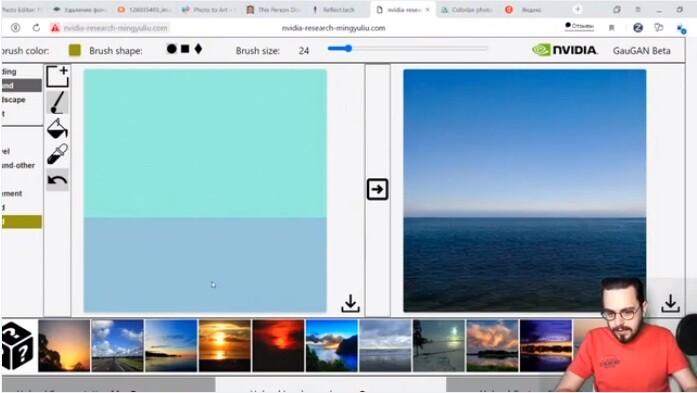Switch to the Colorize photo tab
The height and width of the screenshot is (393, 697).
466,9
